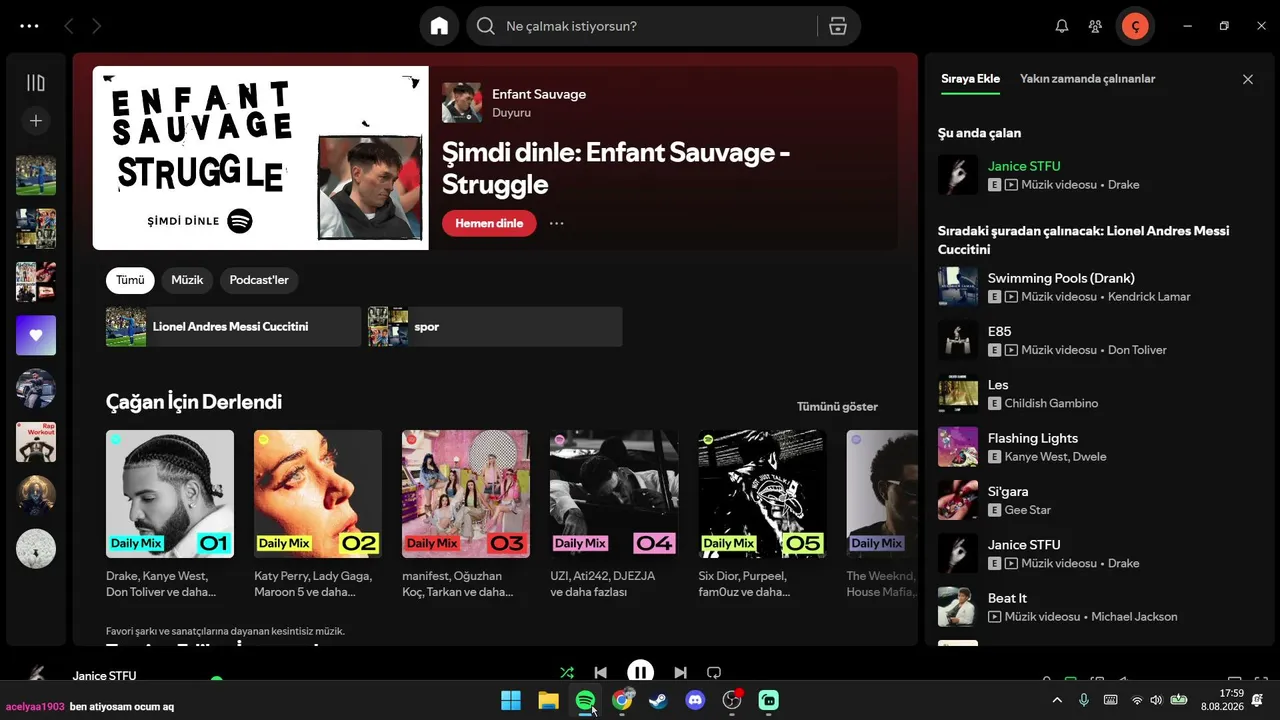Play Si'gara from the queue

pos(1008,491)
